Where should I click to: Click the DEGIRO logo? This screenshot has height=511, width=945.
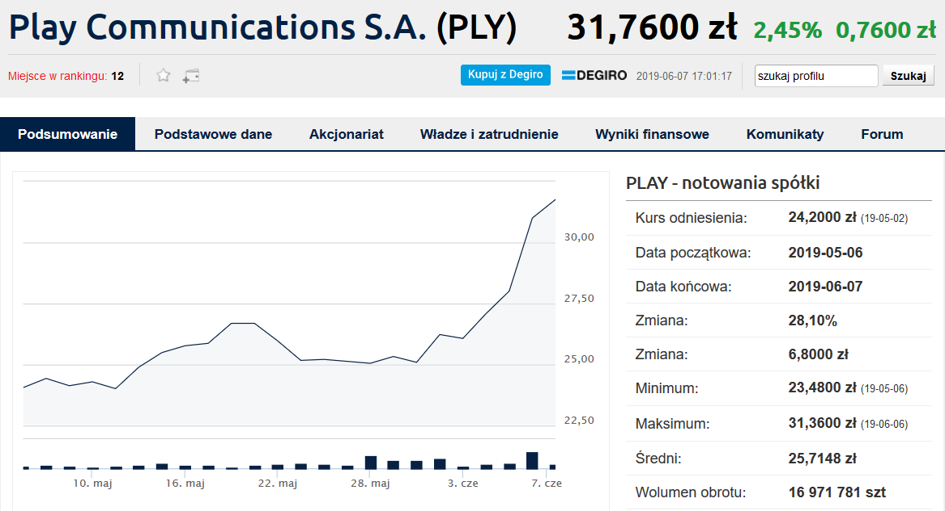click(594, 75)
